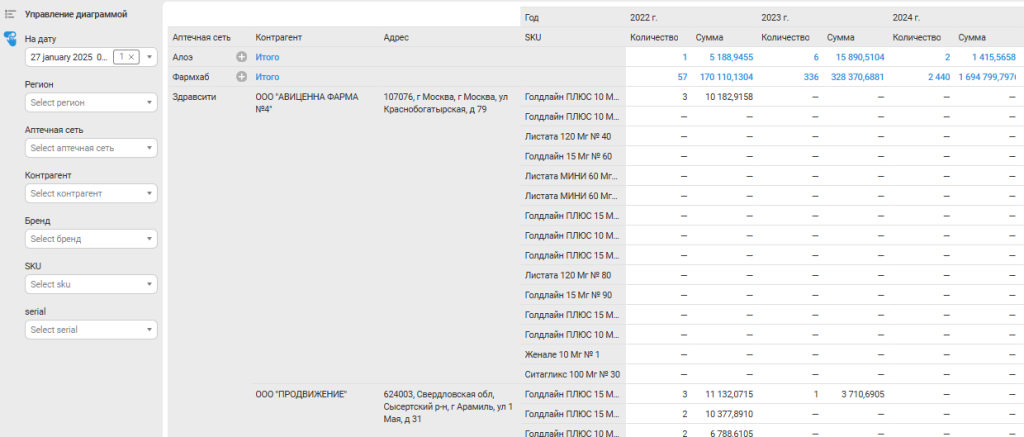Viewport: 1024px width, 437px height.
Task: Expand the Алоэ row with plus icon
Action: (x=242, y=57)
